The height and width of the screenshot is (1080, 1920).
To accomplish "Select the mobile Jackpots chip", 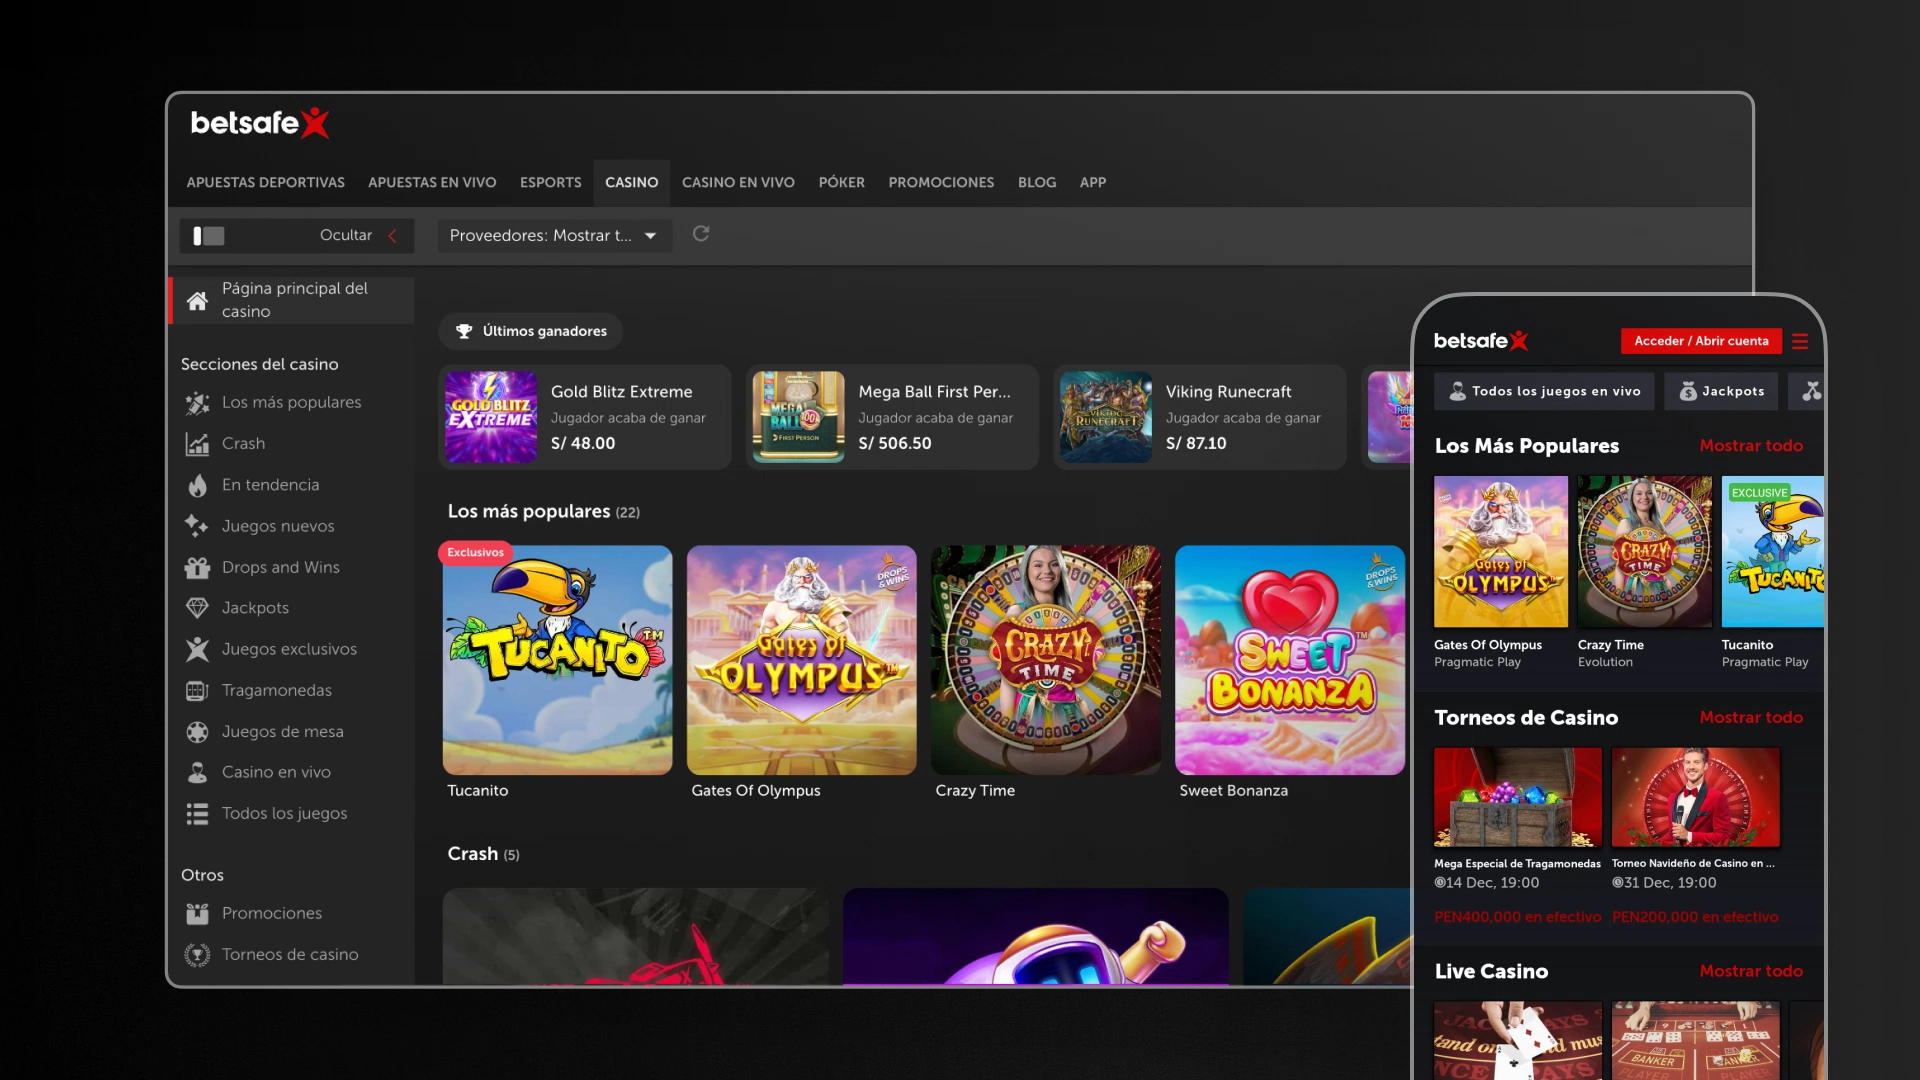I will [x=1721, y=391].
